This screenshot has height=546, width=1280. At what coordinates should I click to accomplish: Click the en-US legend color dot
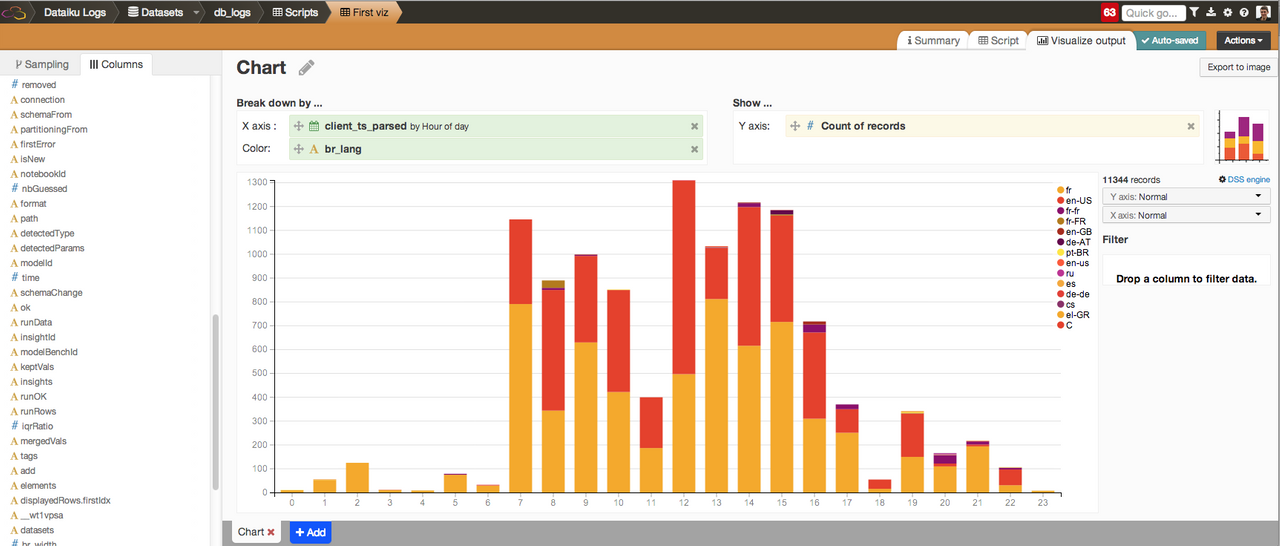pyautogui.click(x=1060, y=201)
